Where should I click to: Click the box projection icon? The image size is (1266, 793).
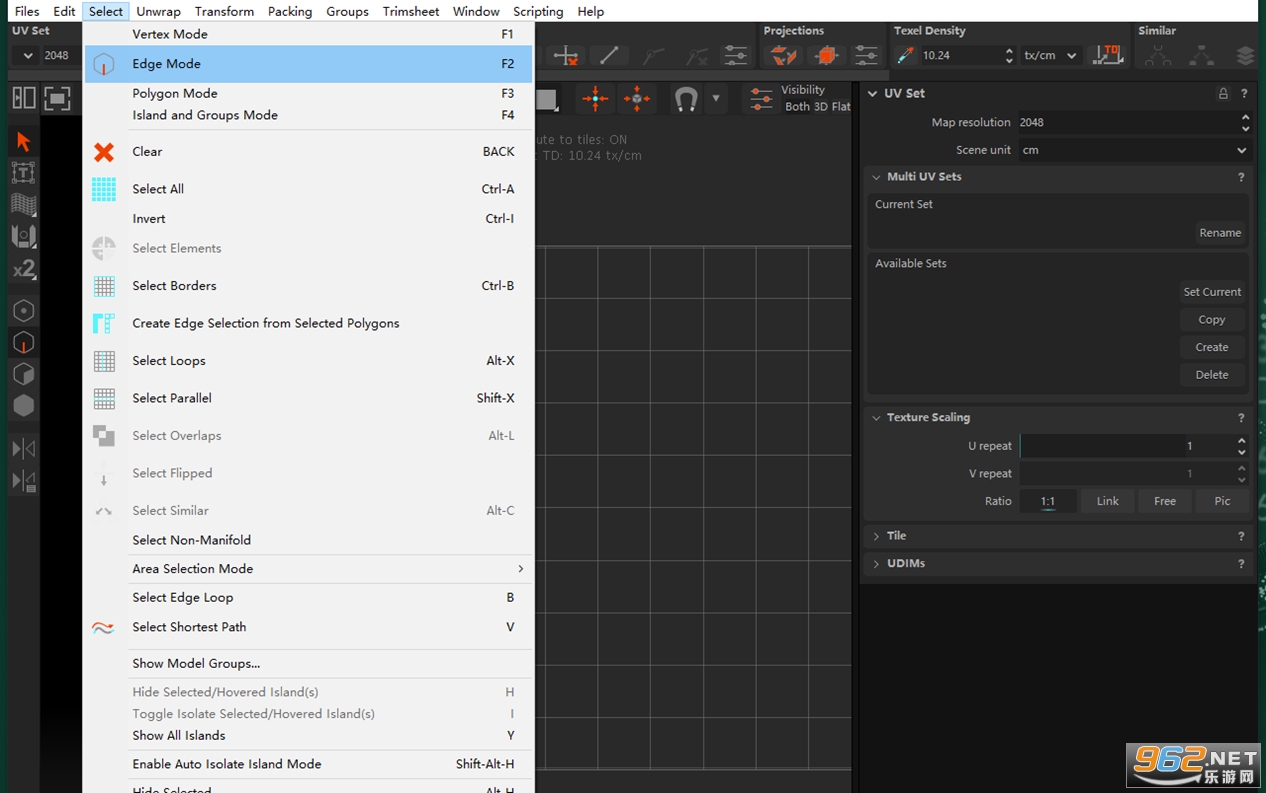pyautogui.click(x=827, y=56)
